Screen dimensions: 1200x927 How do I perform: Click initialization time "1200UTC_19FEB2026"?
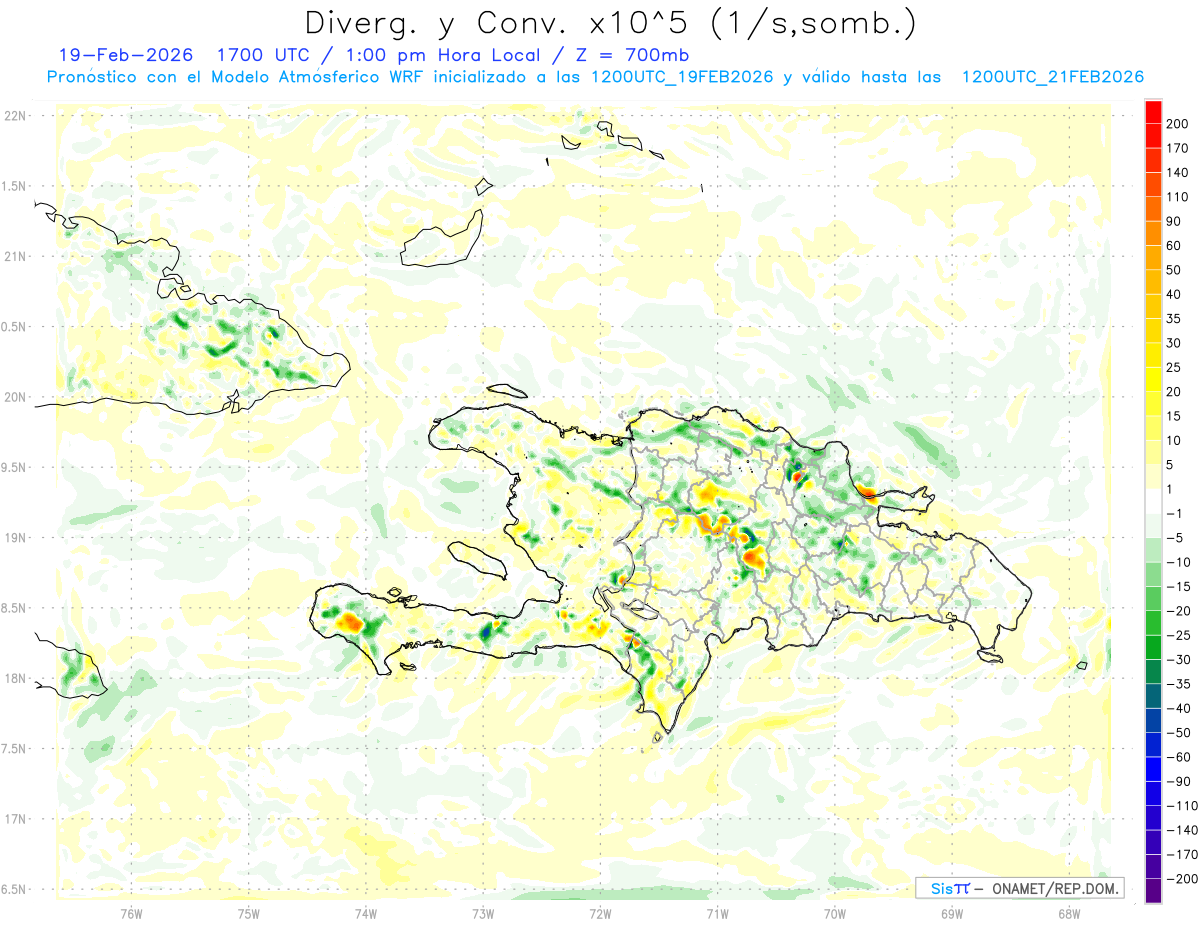[x=682, y=77]
